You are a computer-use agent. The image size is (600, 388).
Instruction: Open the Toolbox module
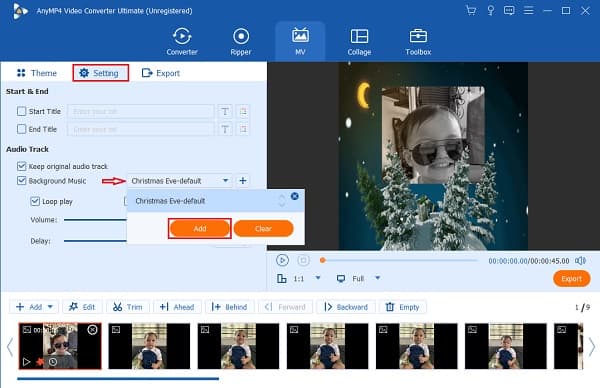(x=418, y=42)
